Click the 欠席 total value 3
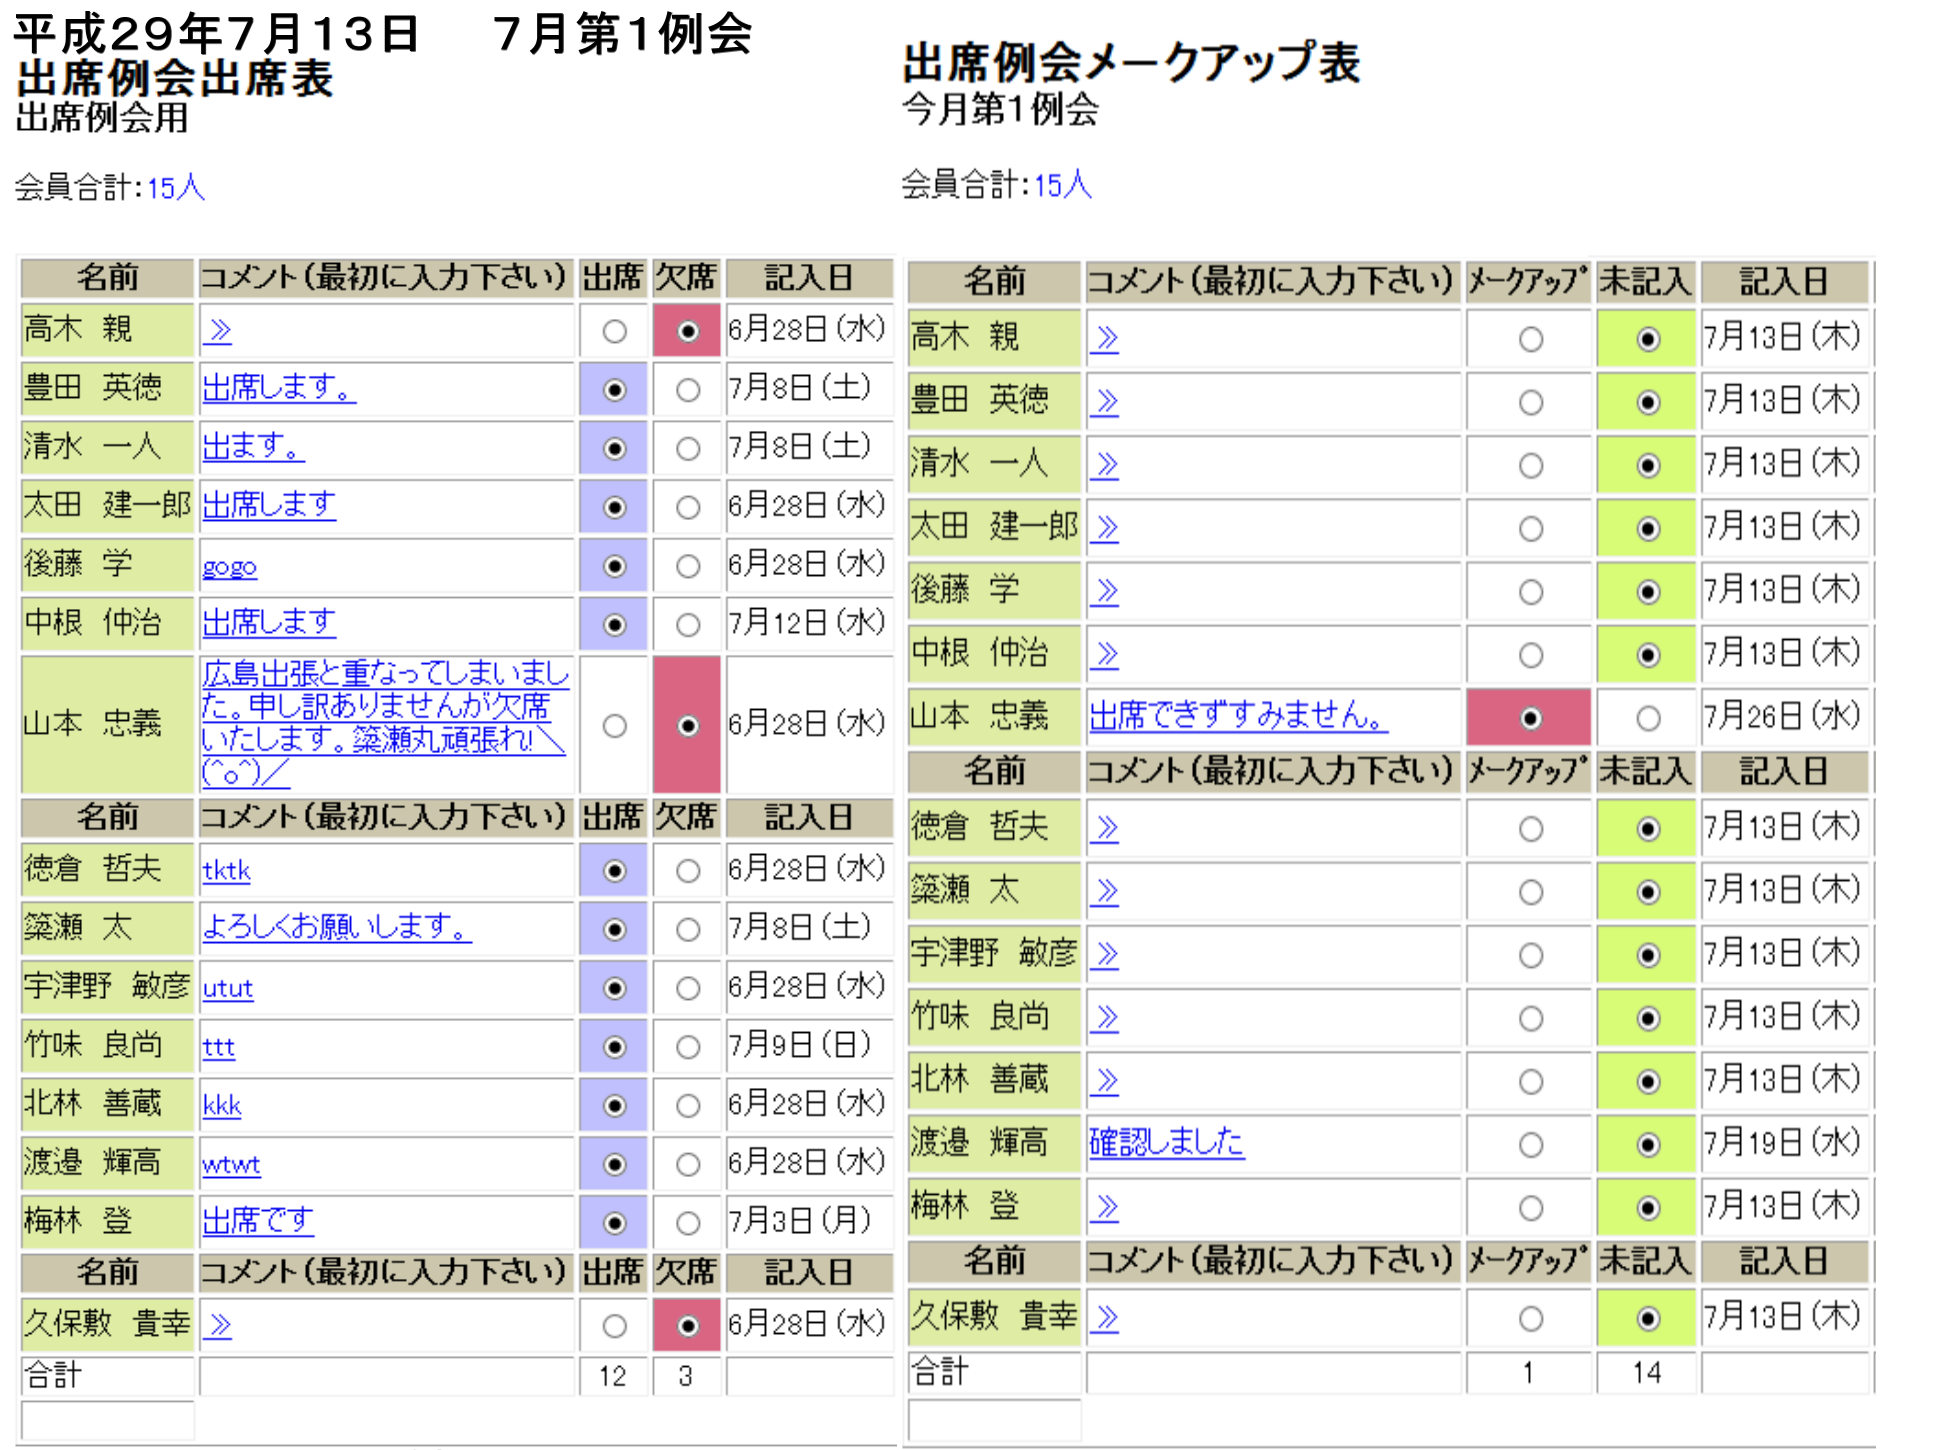1950x1450 pixels. (x=686, y=1376)
